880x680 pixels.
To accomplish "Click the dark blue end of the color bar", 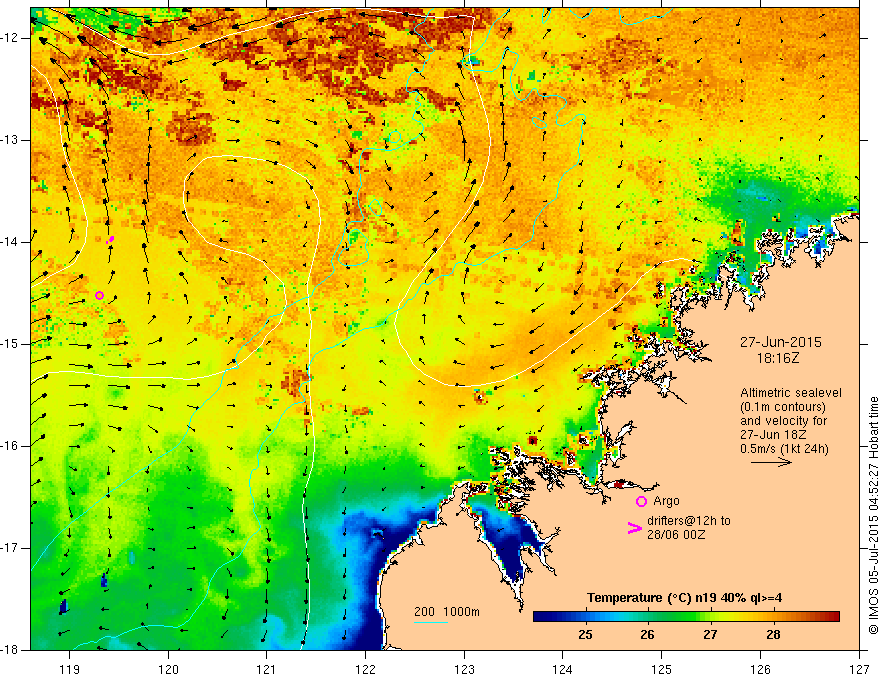I will tap(540, 617).
